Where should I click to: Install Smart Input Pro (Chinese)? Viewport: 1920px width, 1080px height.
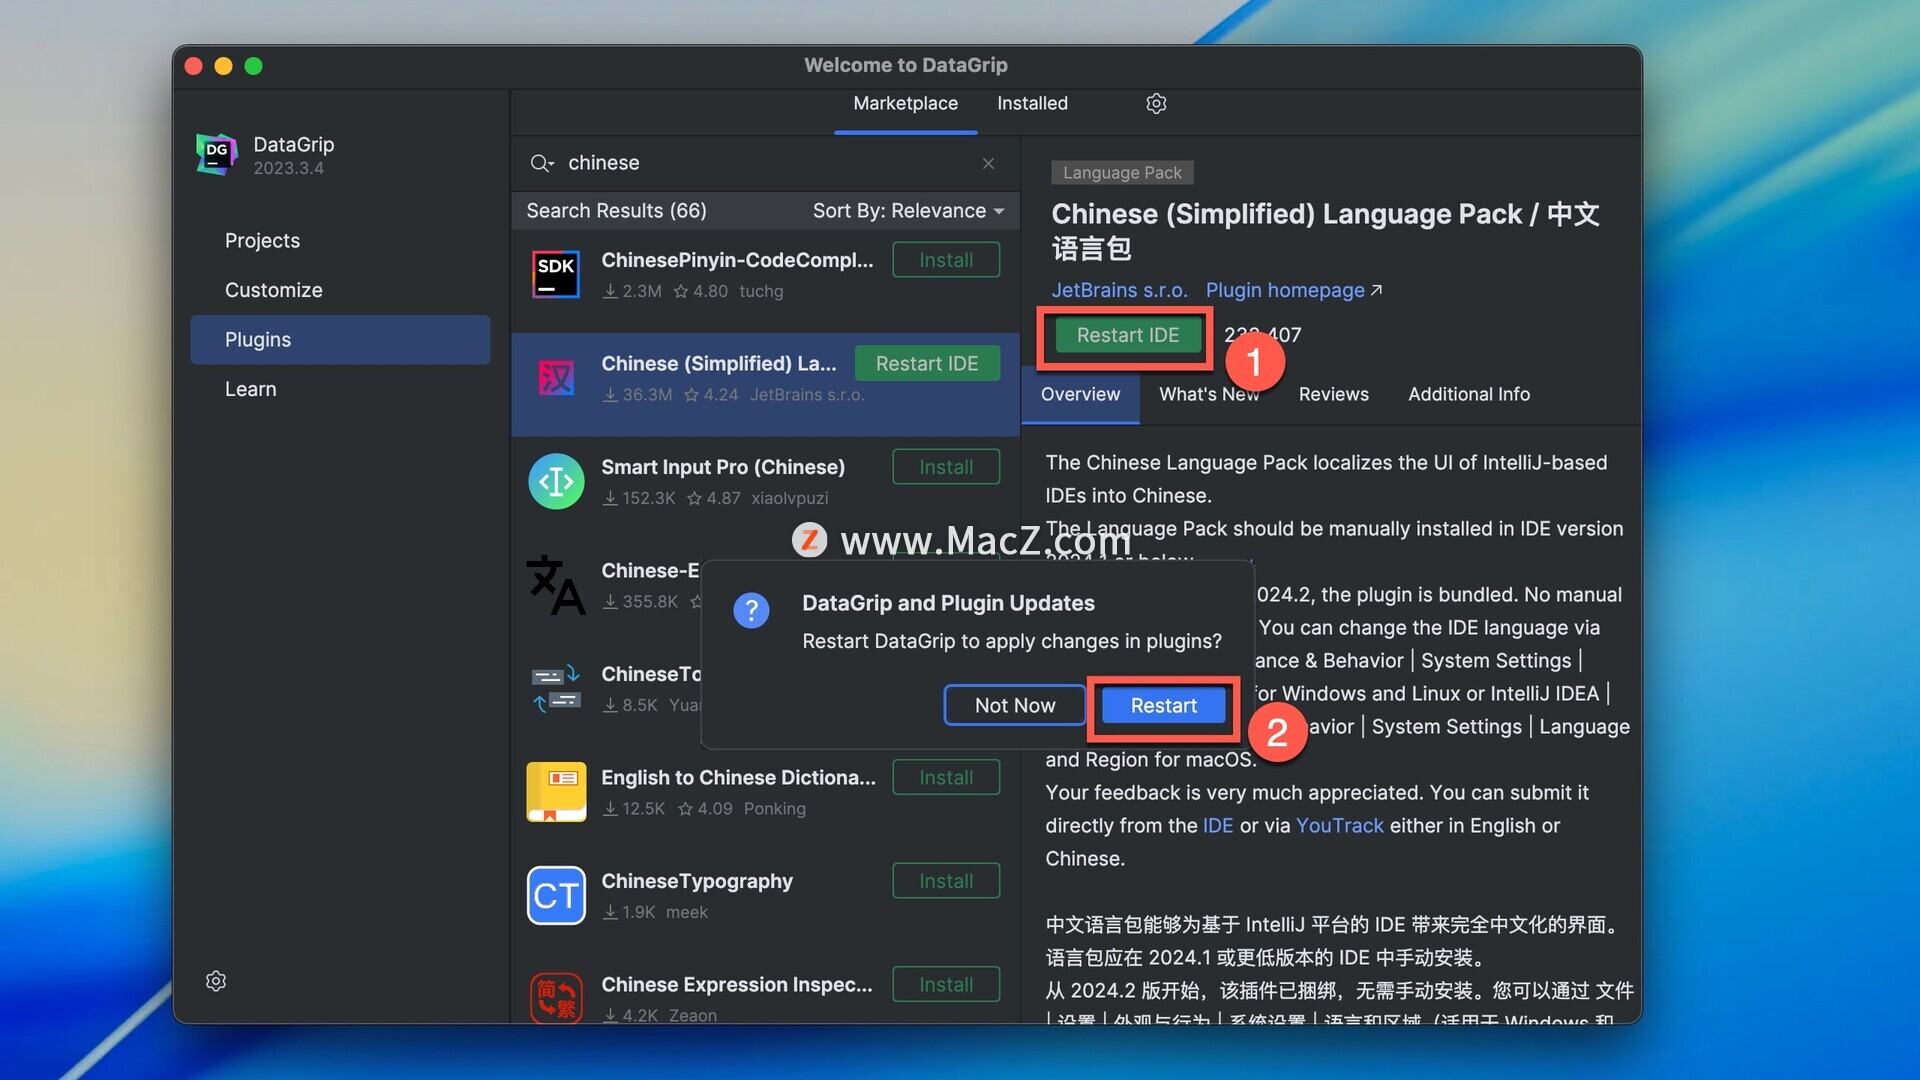(x=946, y=467)
